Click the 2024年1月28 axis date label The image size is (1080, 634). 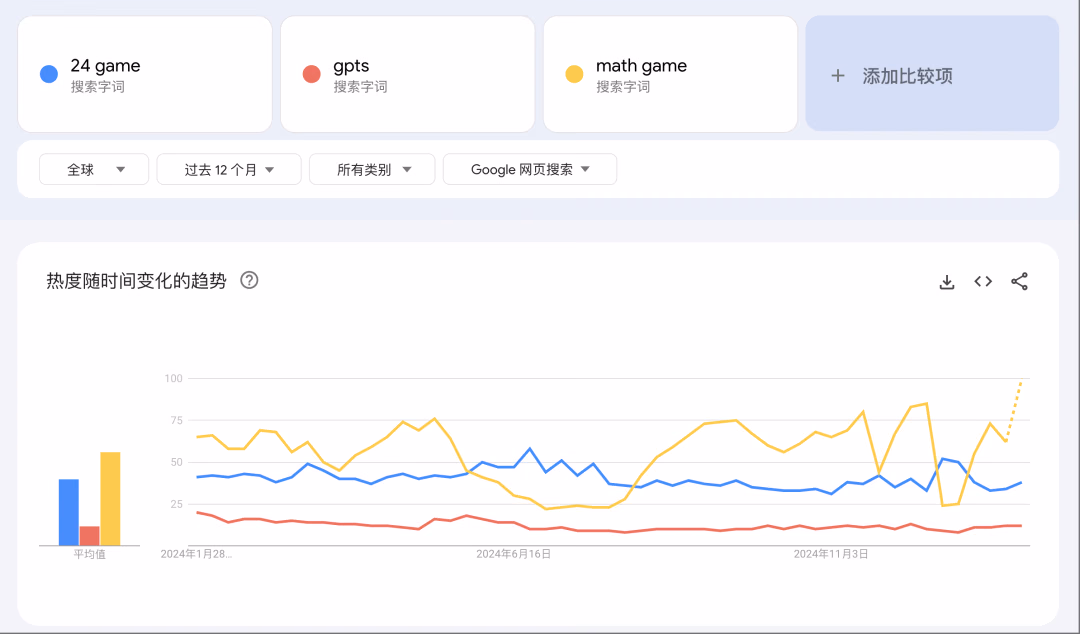[x=196, y=554]
